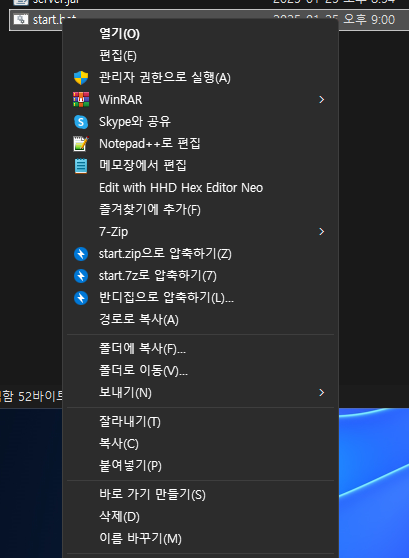Image resolution: width=409 pixels, height=558 pixels.
Task: Click the Notepad++ icon
Action: click(81, 144)
